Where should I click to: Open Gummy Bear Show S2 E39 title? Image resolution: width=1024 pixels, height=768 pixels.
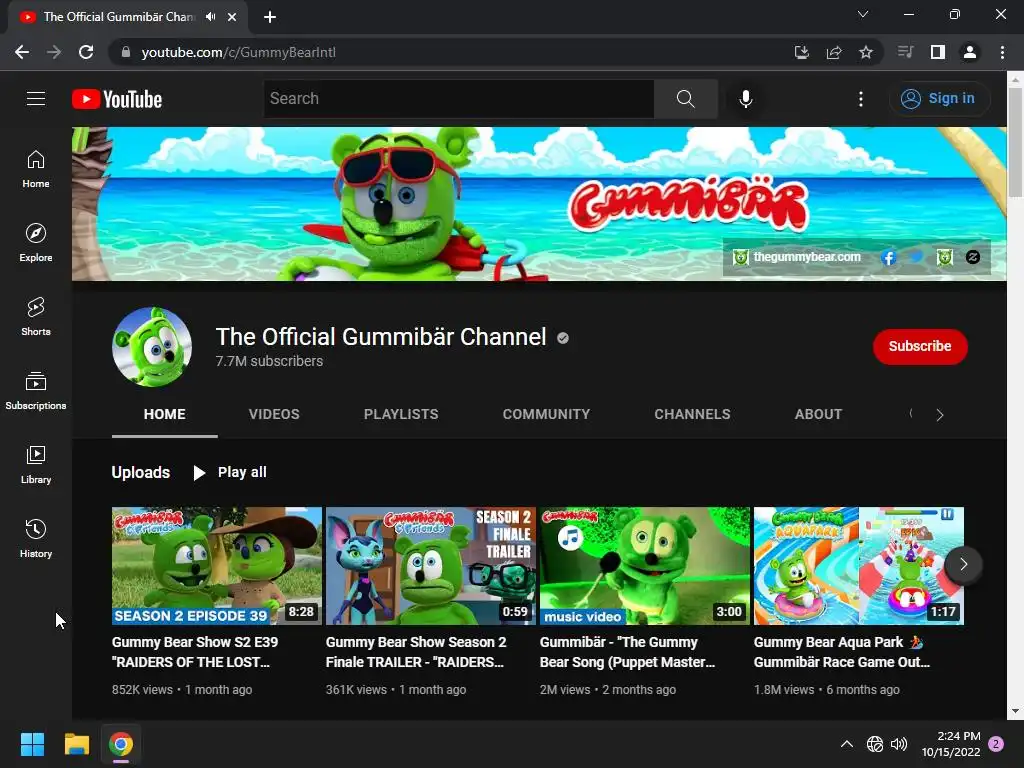[195, 652]
